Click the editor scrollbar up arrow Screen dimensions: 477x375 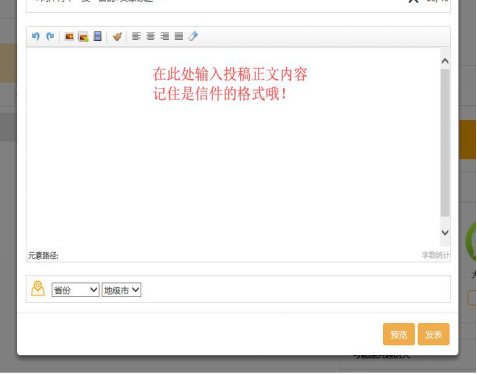[x=445, y=61]
